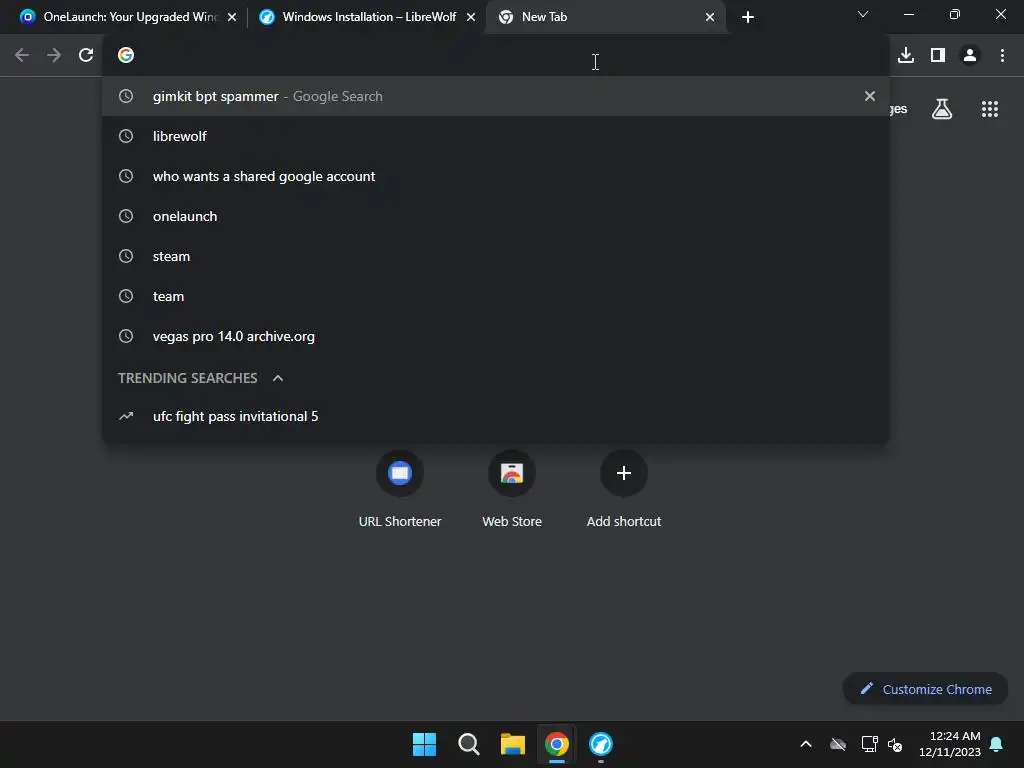The height and width of the screenshot is (768, 1024).
Task: Open the Search Labs flask icon
Action: tap(942, 109)
